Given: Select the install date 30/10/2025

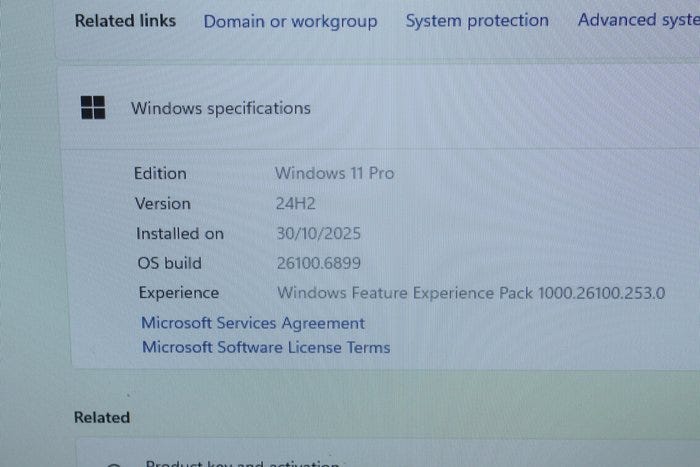Looking at the screenshot, I should point(319,234).
